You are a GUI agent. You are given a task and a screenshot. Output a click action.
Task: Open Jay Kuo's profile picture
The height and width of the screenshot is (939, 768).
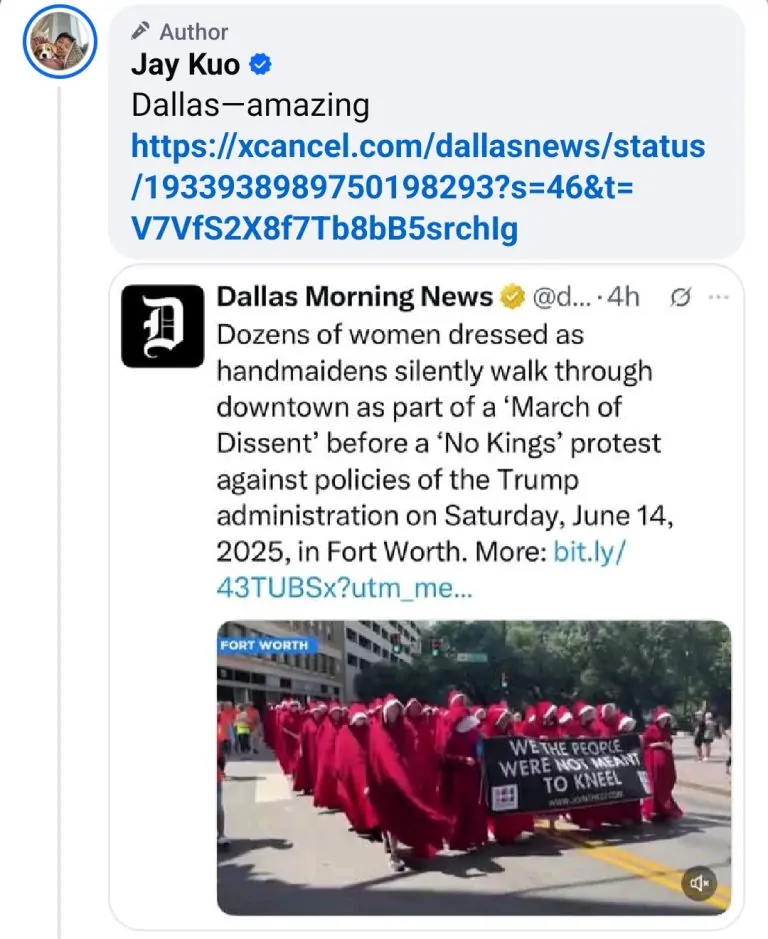click(60, 45)
